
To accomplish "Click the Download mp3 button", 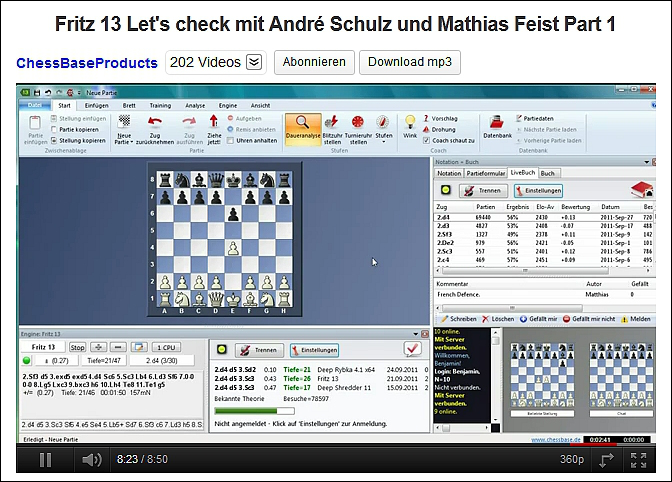I will click(410, 62).
